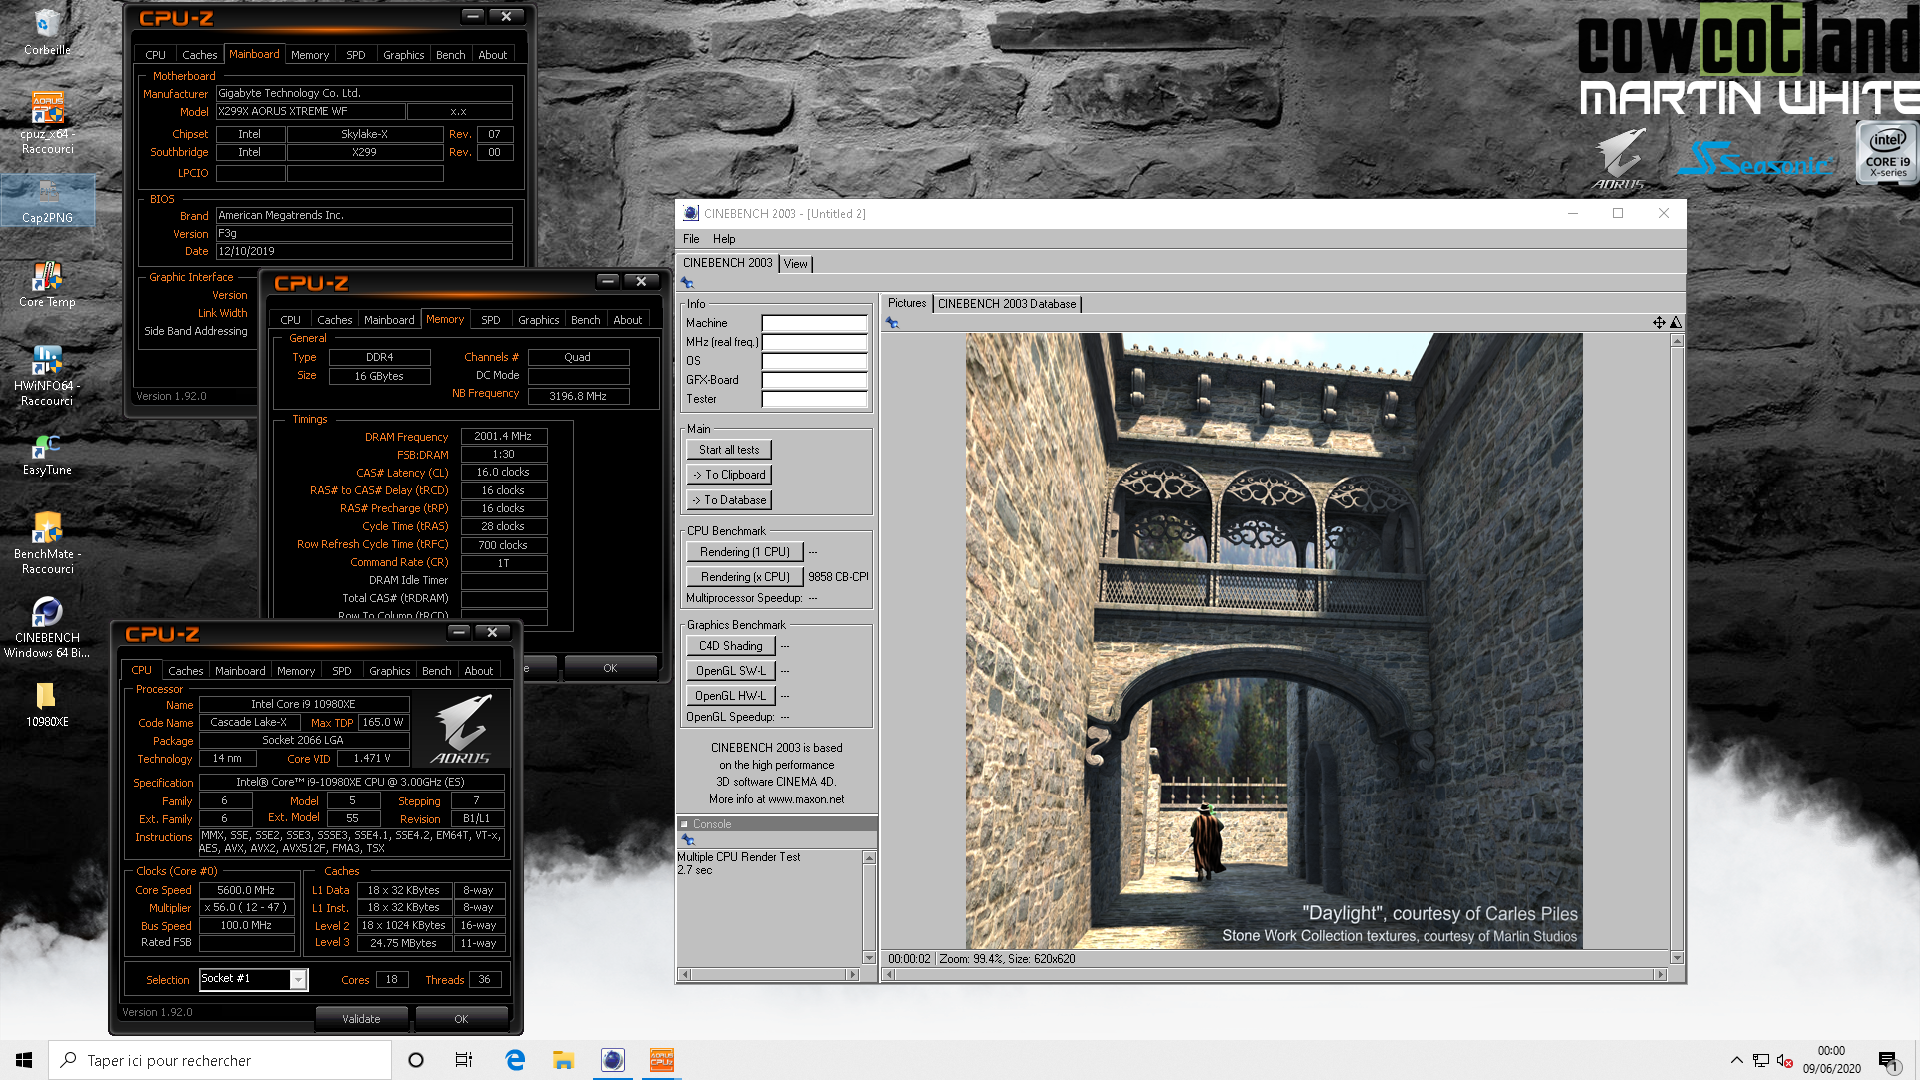Open Task View in the taskbar

point(464,1060)
